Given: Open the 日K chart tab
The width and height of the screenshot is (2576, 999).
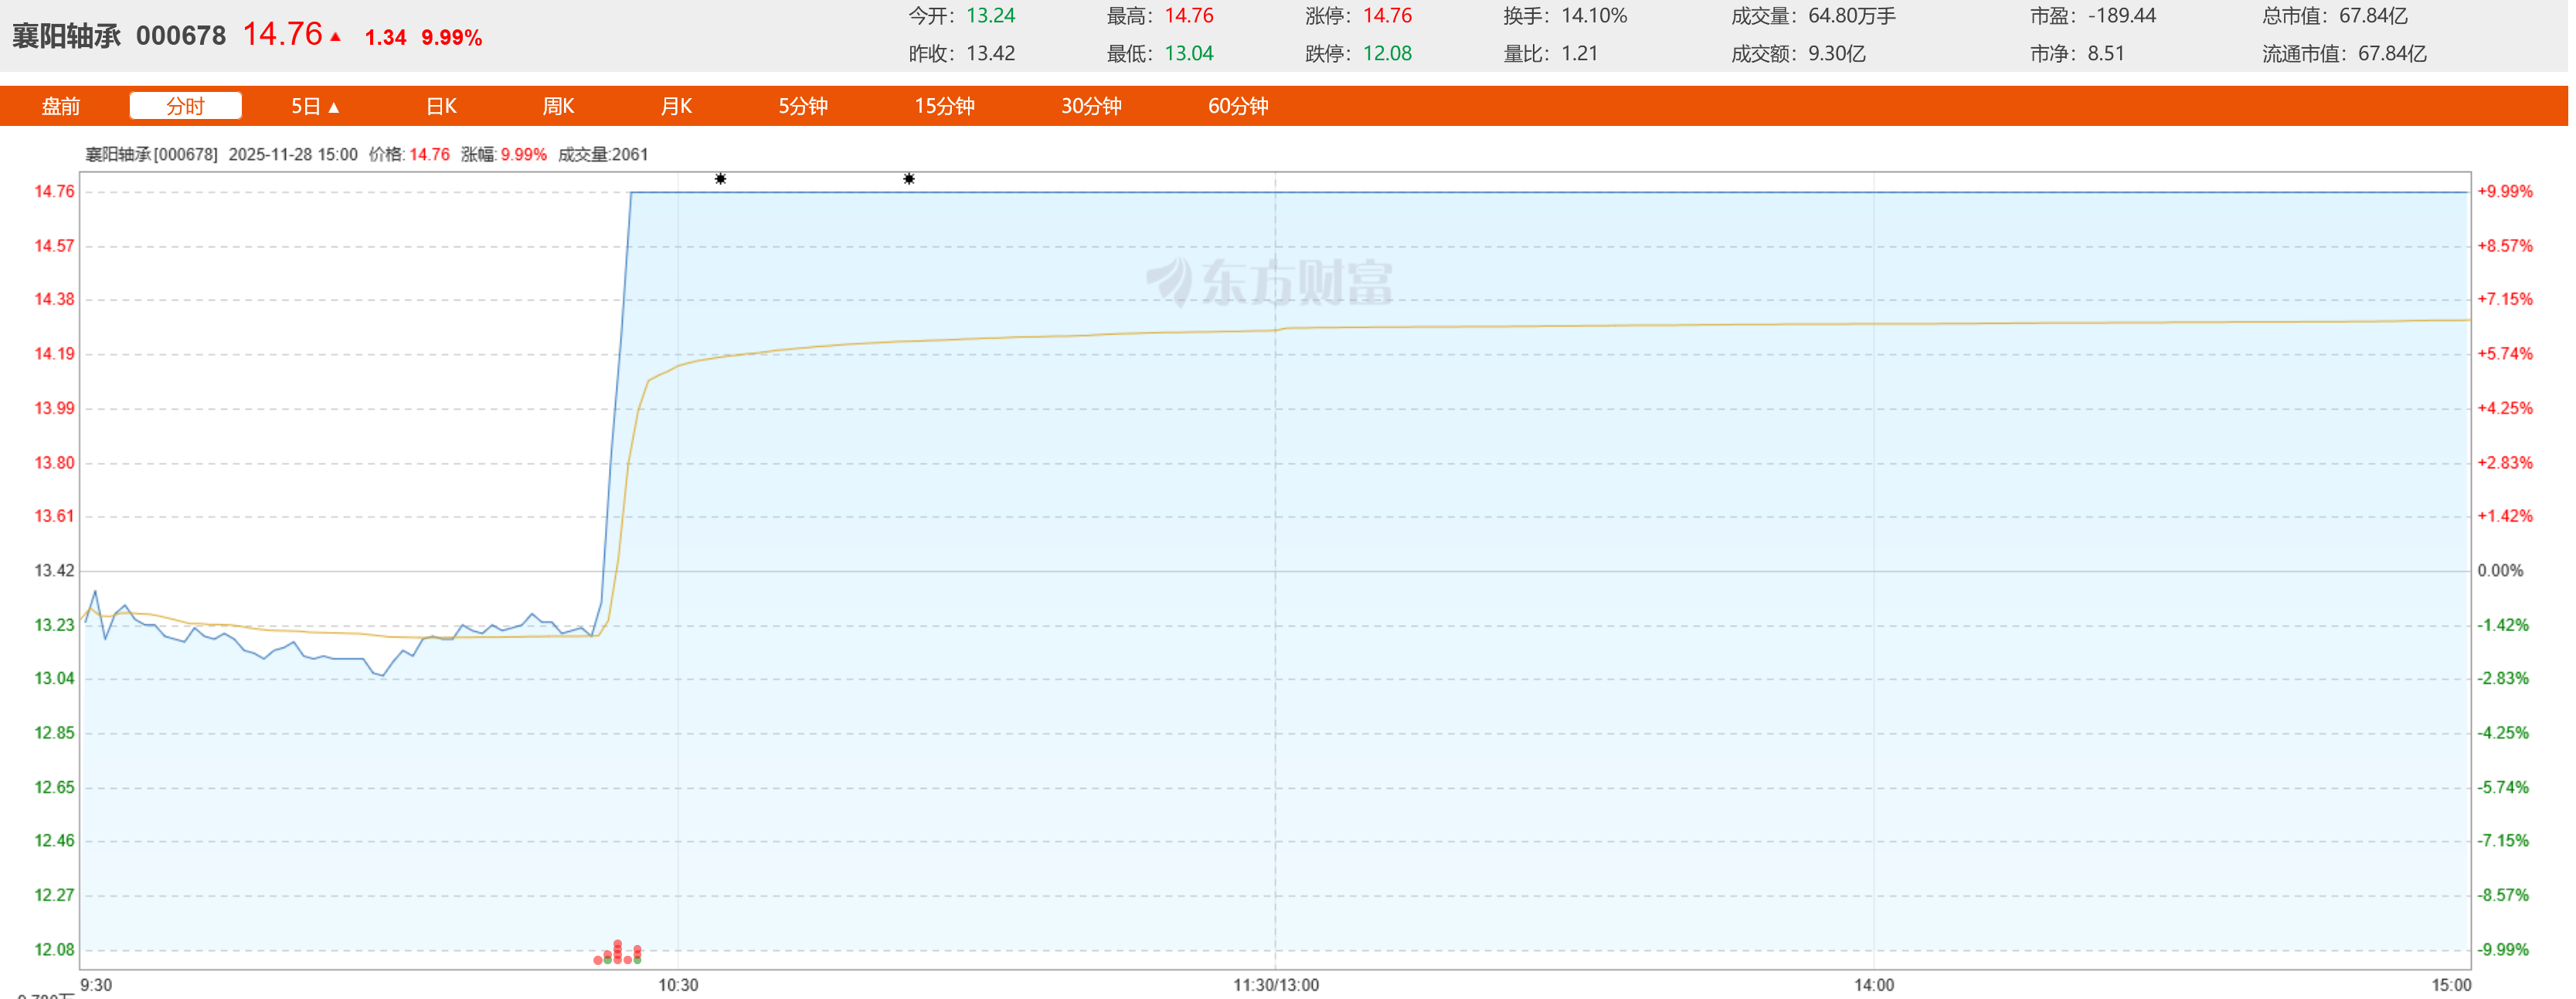Looking at the screenshot, I should [441, 106].
